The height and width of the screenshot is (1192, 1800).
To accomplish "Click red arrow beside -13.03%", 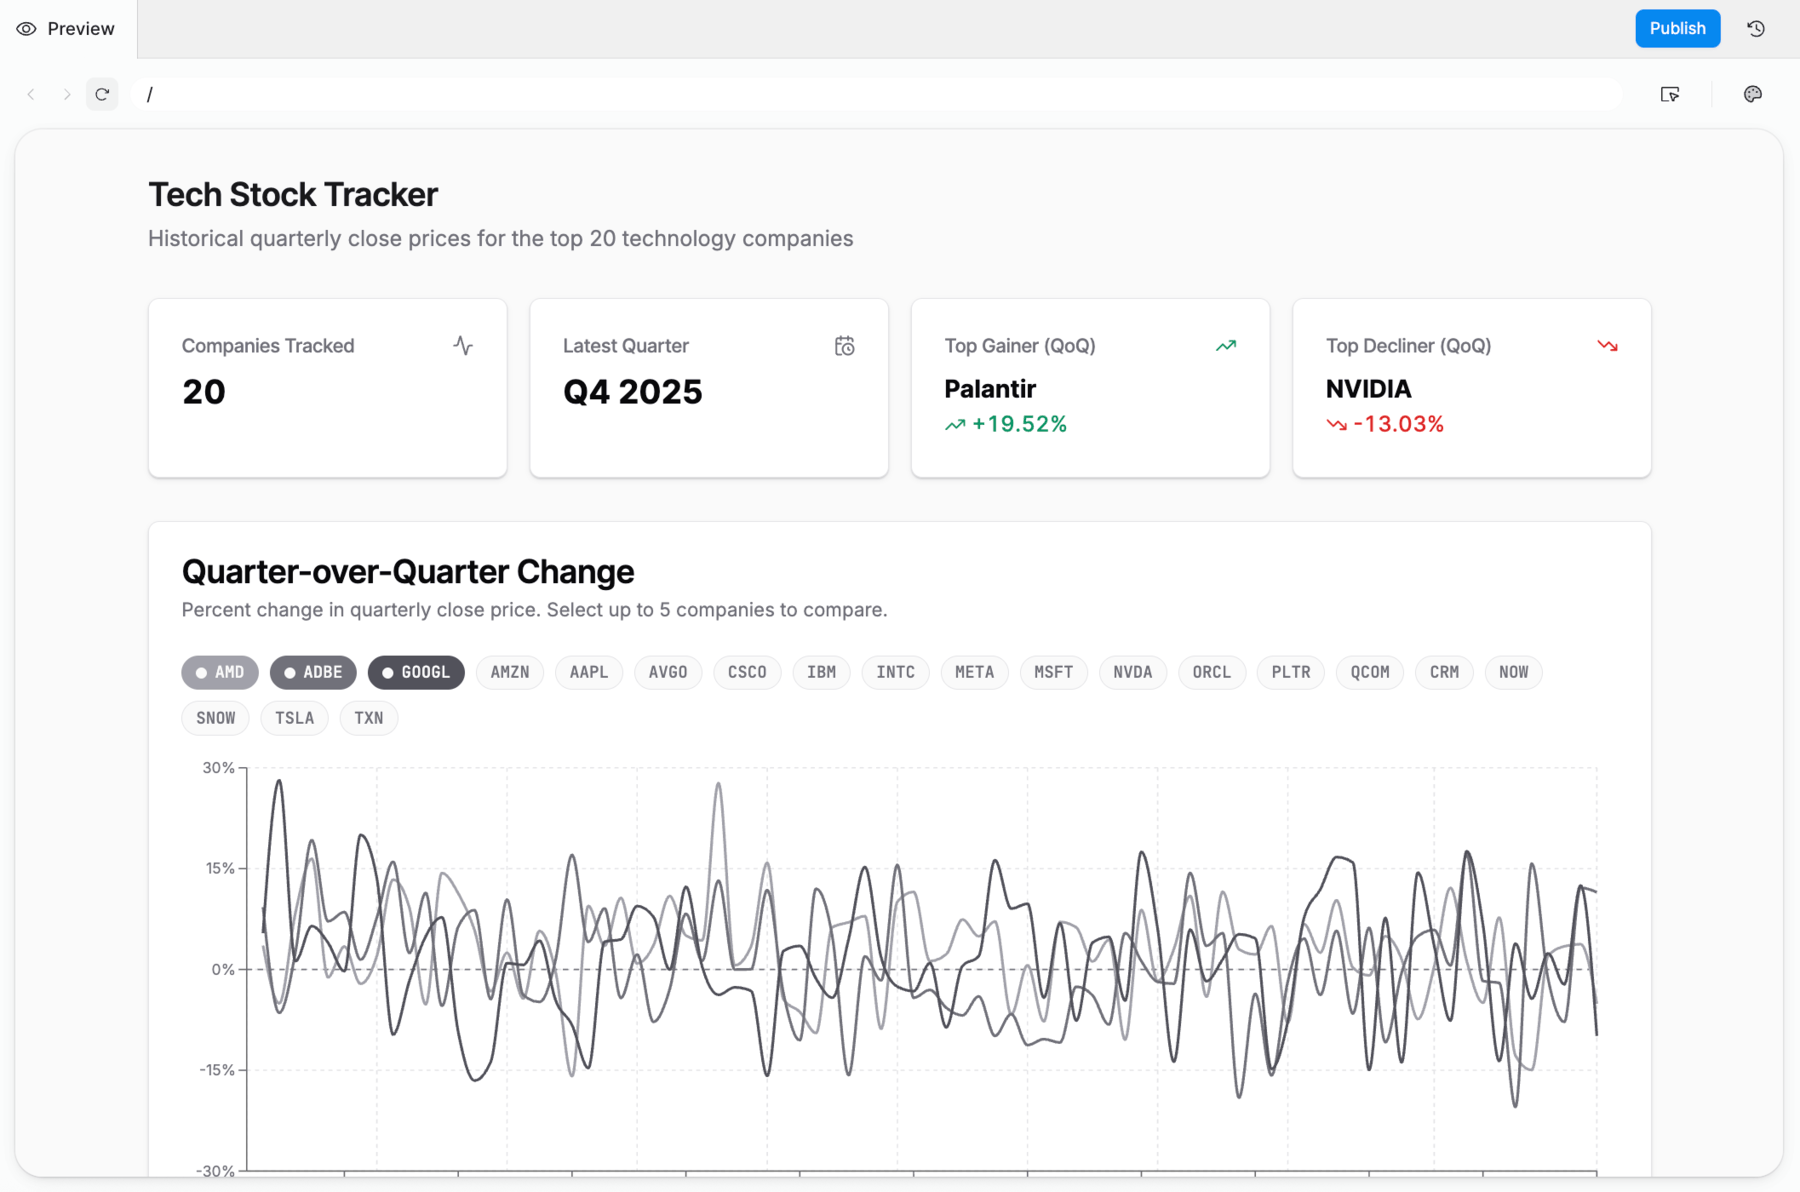I will (x=1336, y=425).
